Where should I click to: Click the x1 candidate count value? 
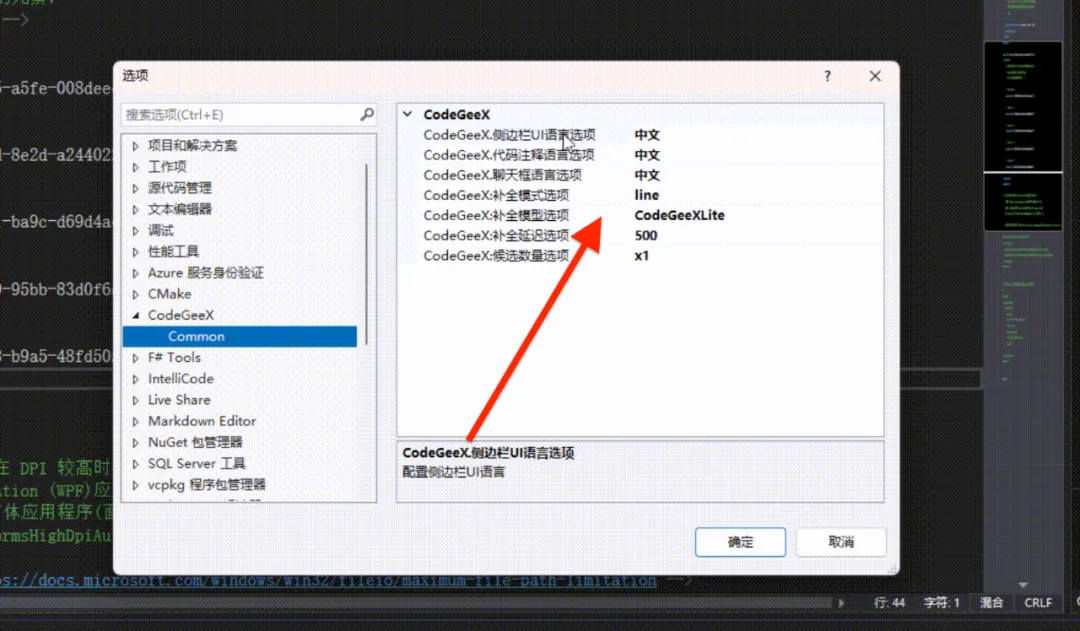tap(641, 256)
